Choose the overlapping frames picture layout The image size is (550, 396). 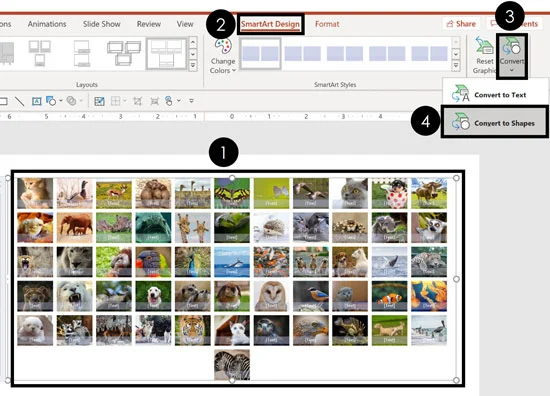[x=124, y=53]
